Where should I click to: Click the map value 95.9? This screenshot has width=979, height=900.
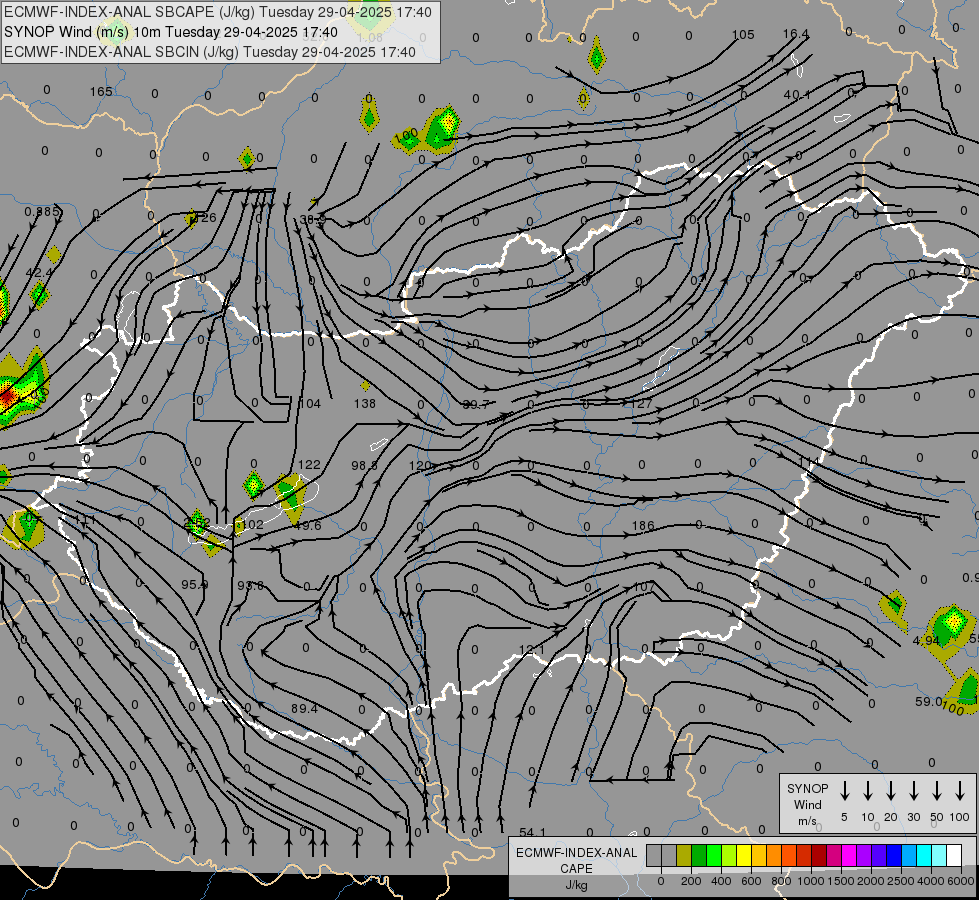pyautogui.click(x=195, y=585)
